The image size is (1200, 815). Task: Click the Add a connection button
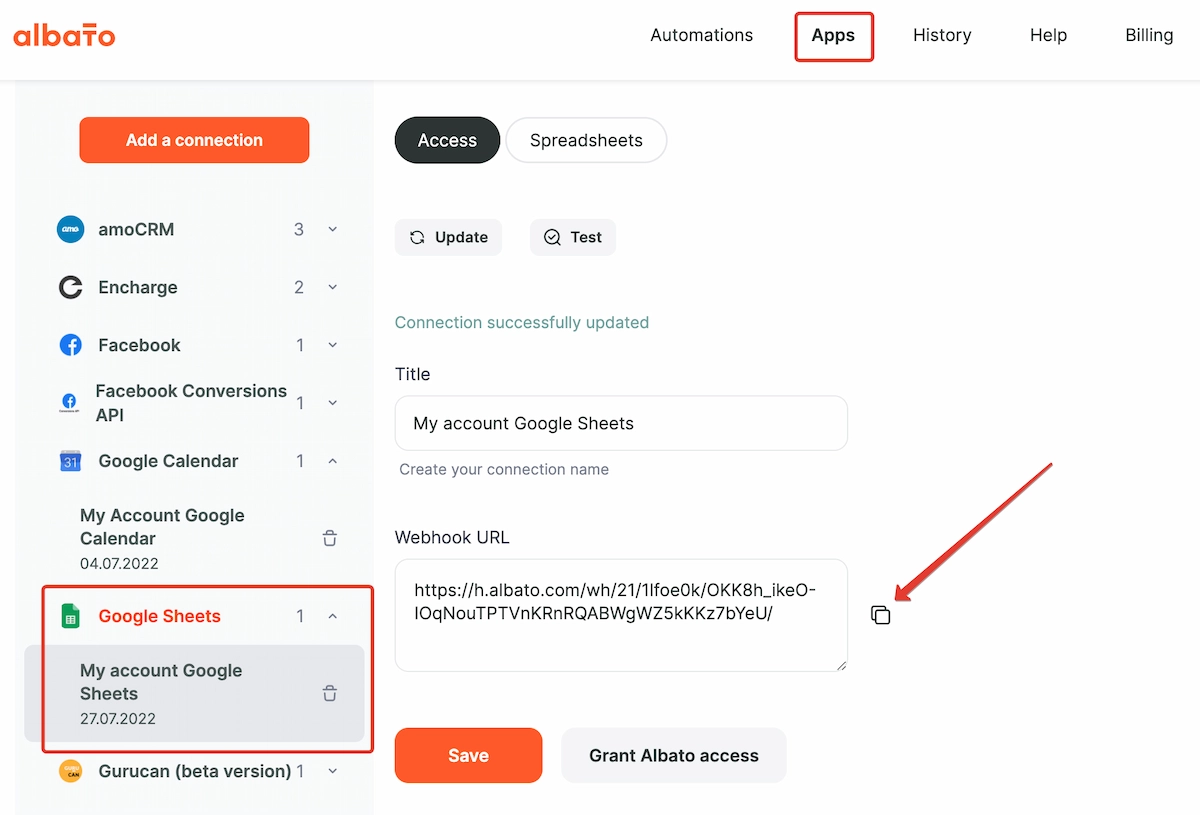pos(194,140)
